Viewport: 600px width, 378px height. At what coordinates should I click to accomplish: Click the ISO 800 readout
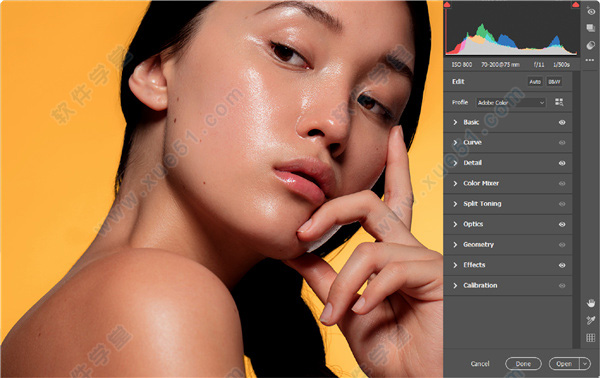[461, 65]
